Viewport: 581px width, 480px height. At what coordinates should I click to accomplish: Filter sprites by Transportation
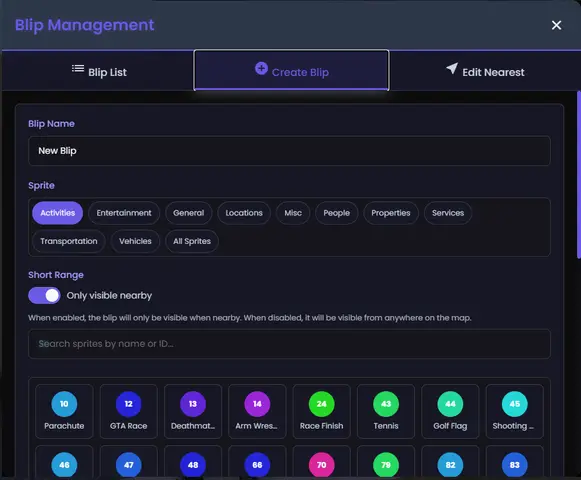(x=69, y=241)
